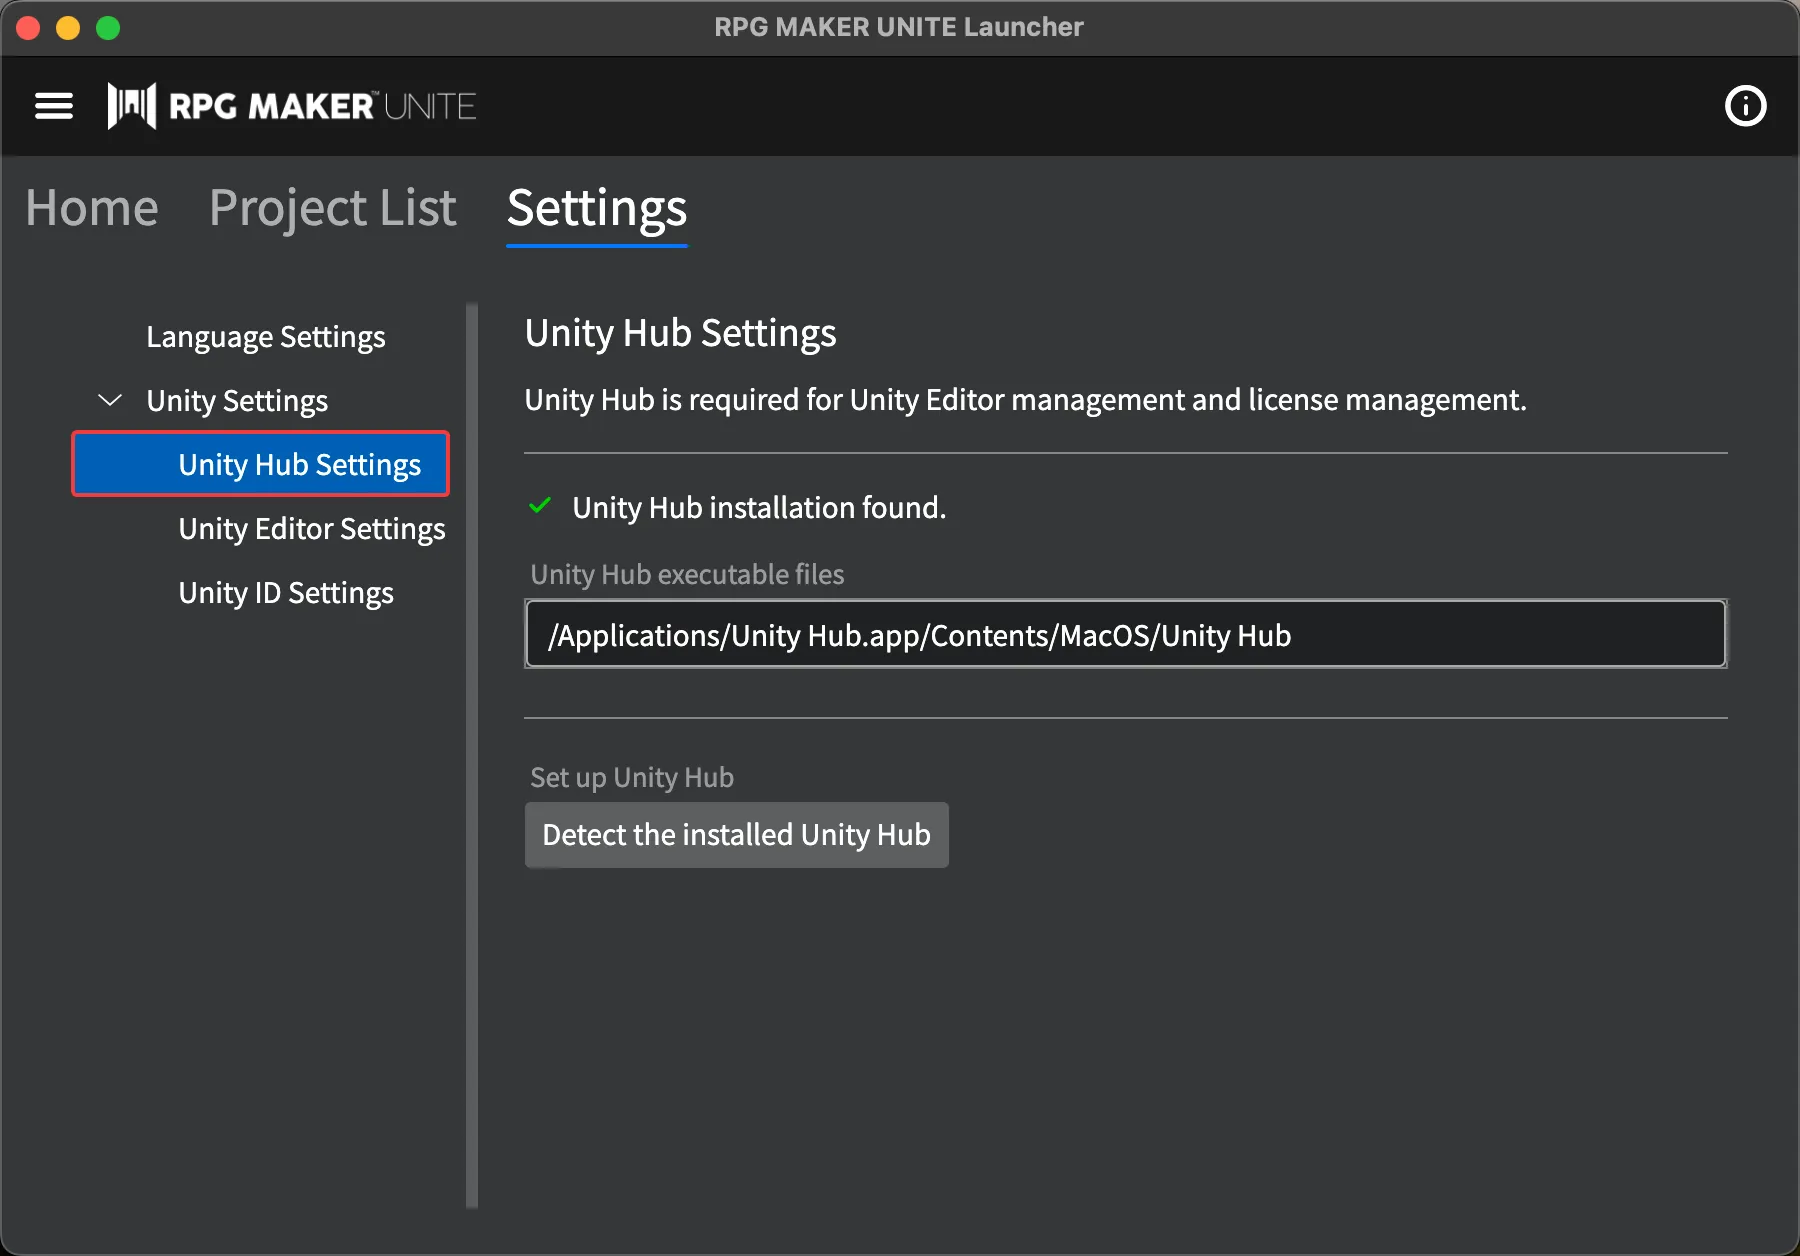
Task: Open Unity Editor Settings
Action: 312,529
